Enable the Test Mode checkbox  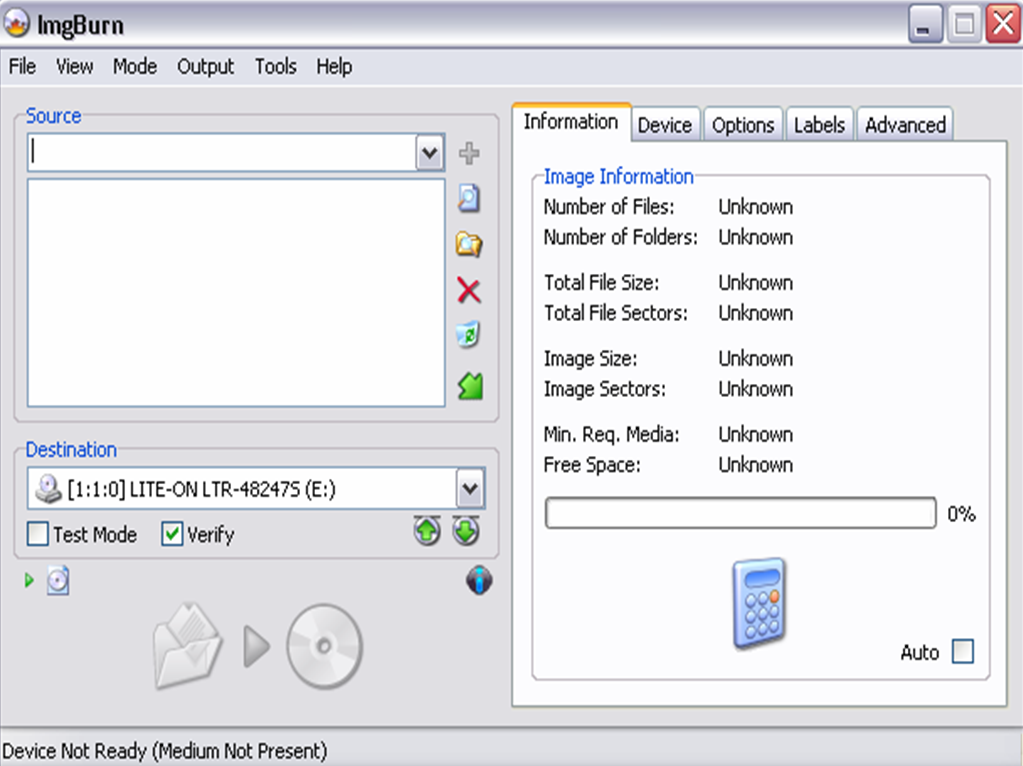tap(38, 534)
